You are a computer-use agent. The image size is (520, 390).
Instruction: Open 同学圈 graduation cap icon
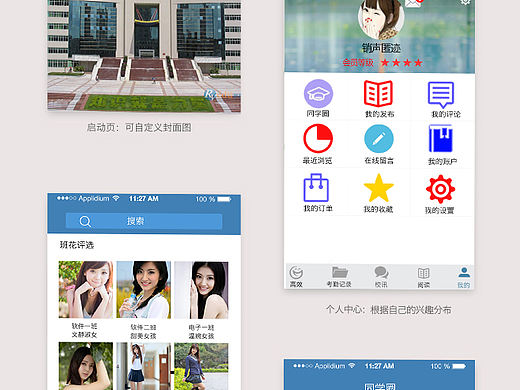[318, 94]
